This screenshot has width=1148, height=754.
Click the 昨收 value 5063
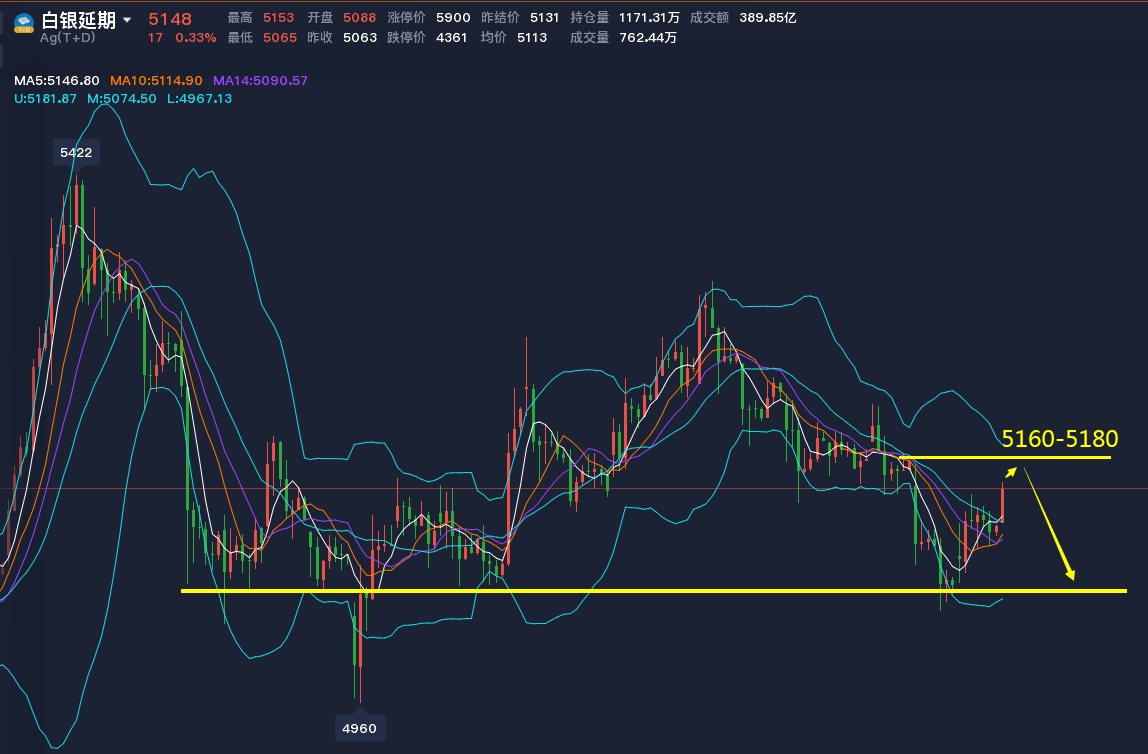[x=360, y=37]
